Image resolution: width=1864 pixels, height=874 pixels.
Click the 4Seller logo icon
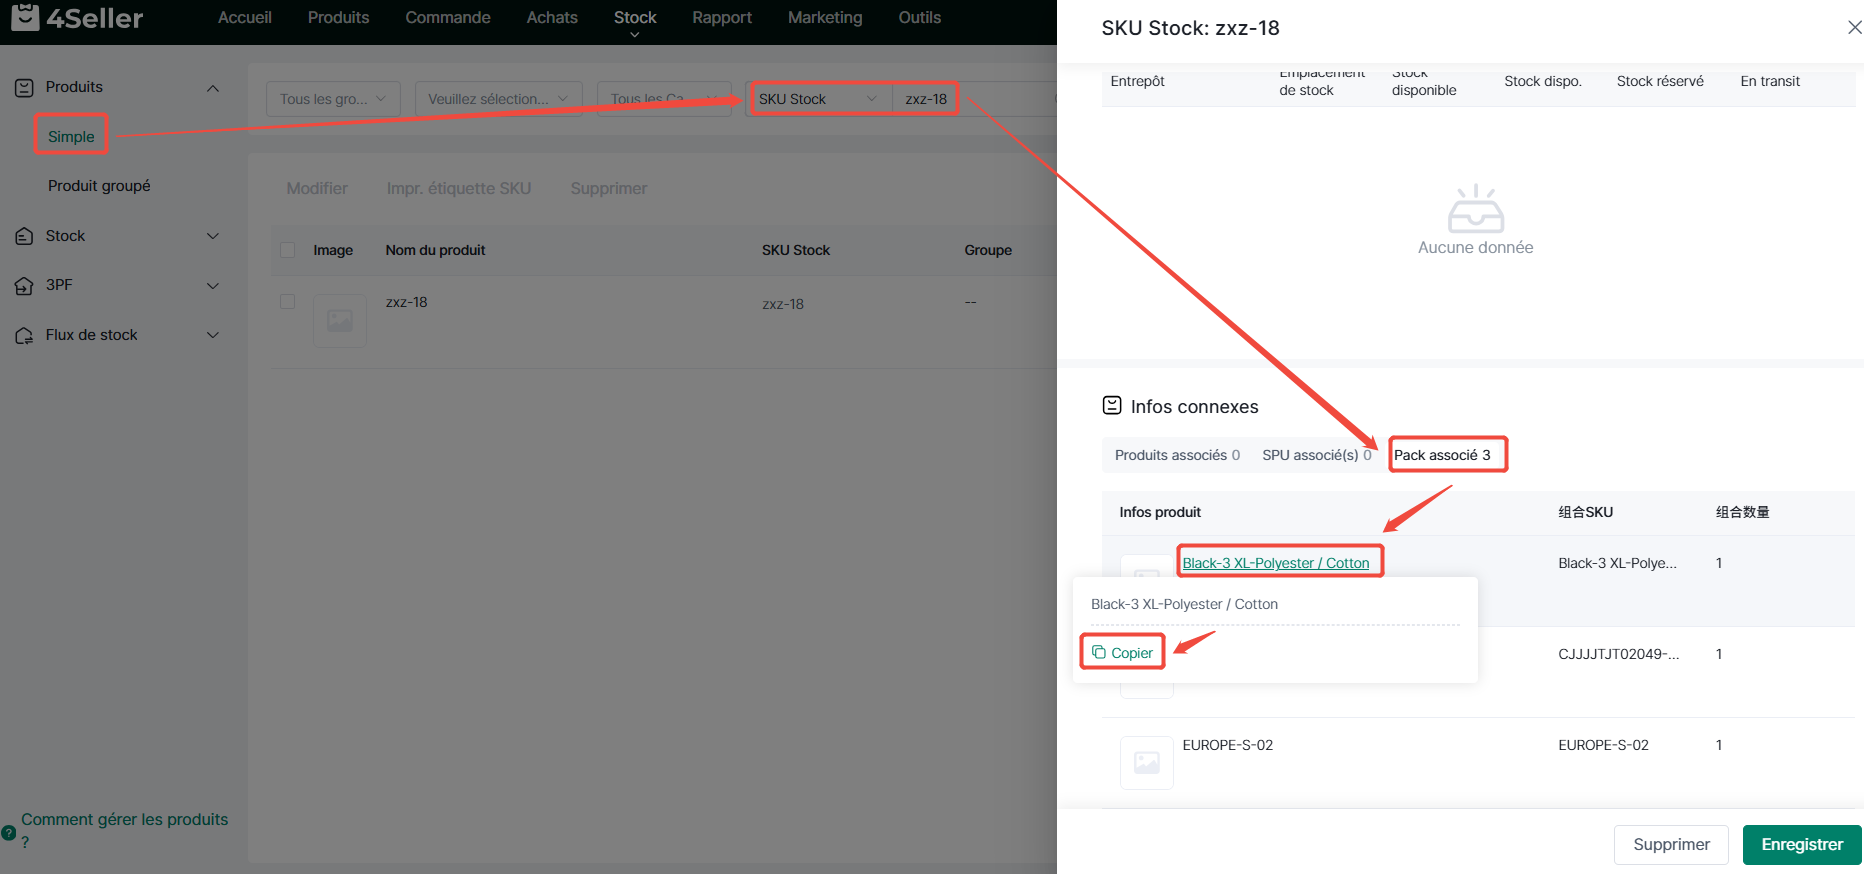tap(25, 16)
